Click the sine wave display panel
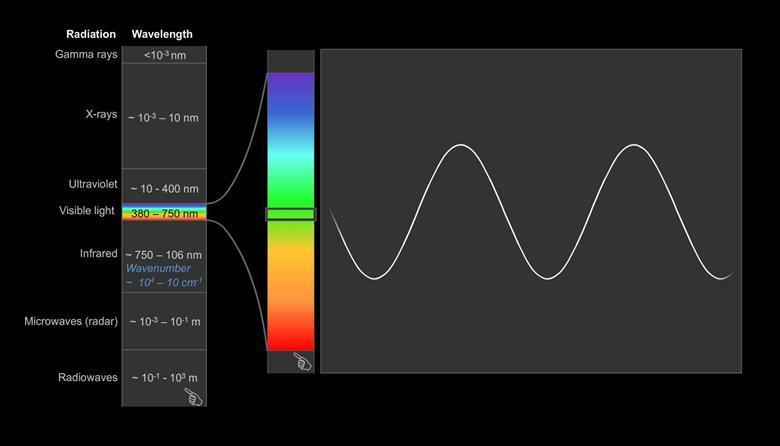This screenshot has width=780, height=446. click(531, 211)
